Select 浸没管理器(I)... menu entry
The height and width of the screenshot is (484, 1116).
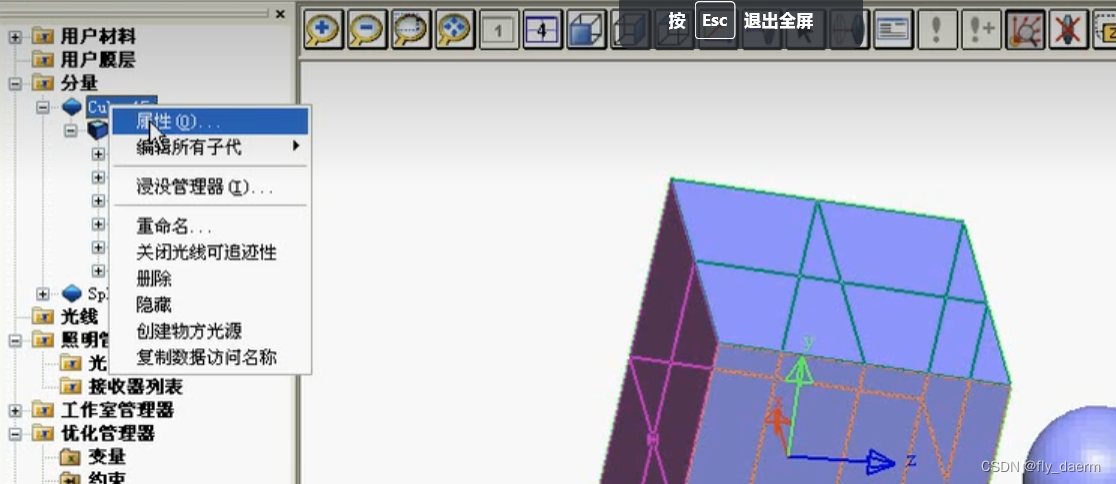click(210, 188)
